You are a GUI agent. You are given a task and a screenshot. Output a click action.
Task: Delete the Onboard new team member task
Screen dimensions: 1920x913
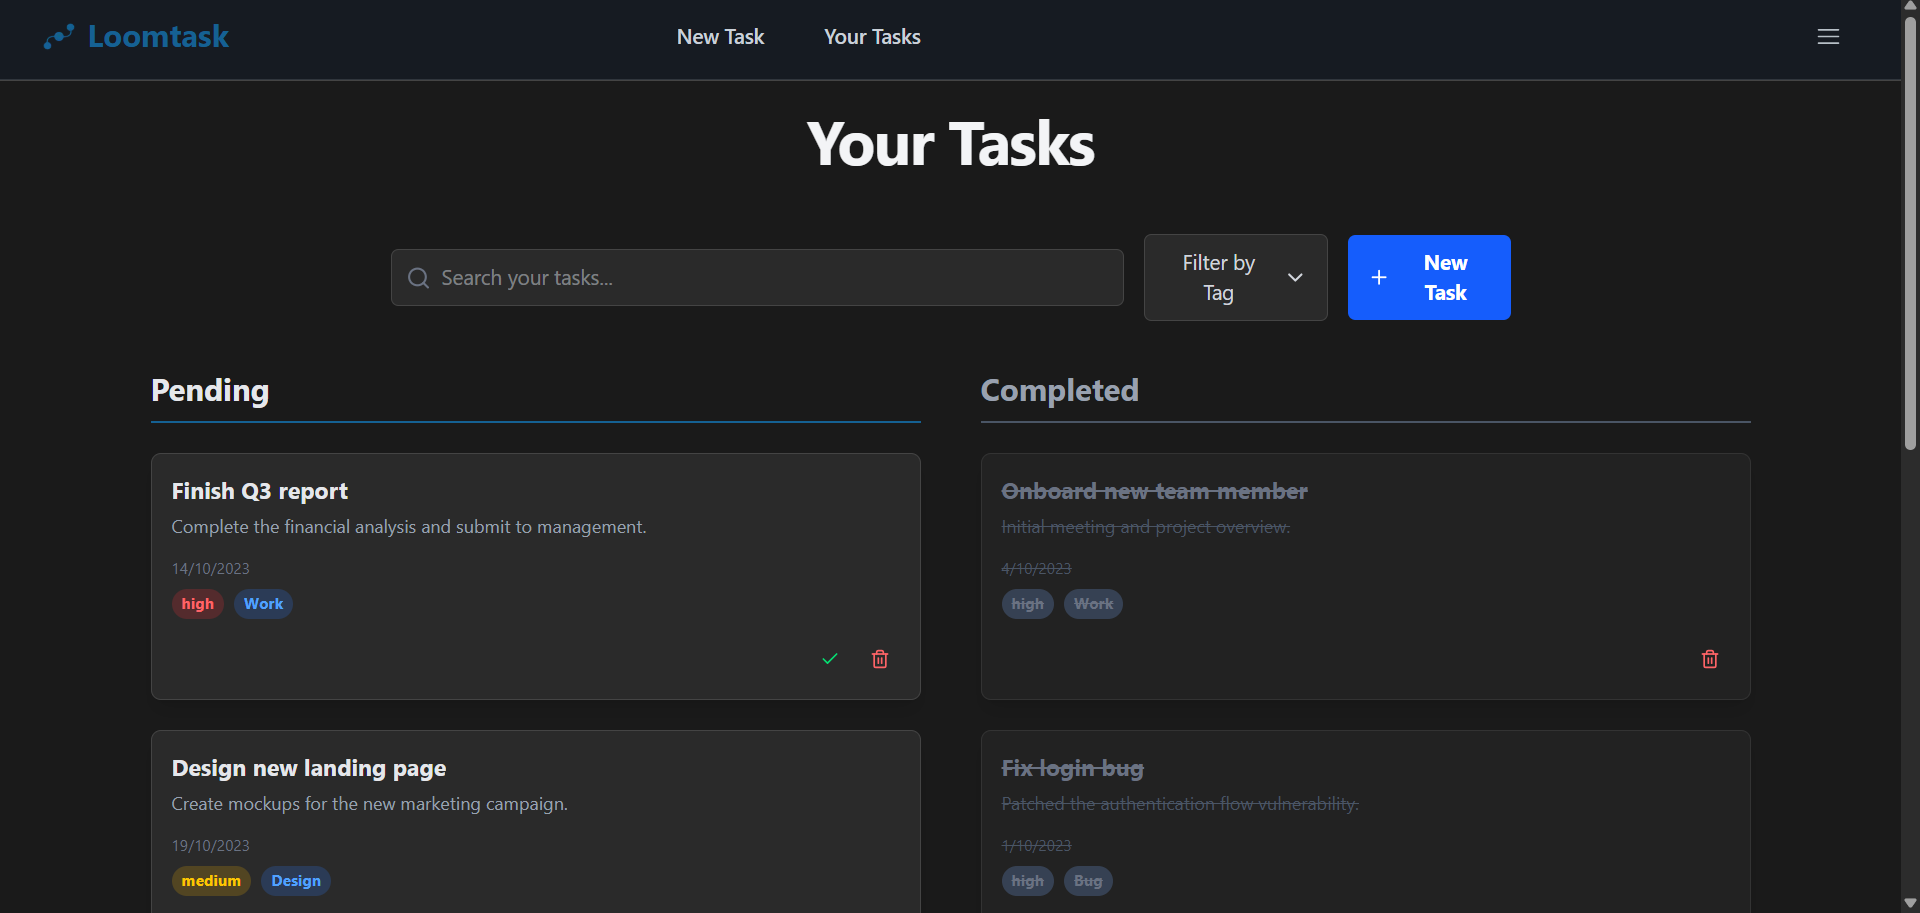click(1710, 659)
